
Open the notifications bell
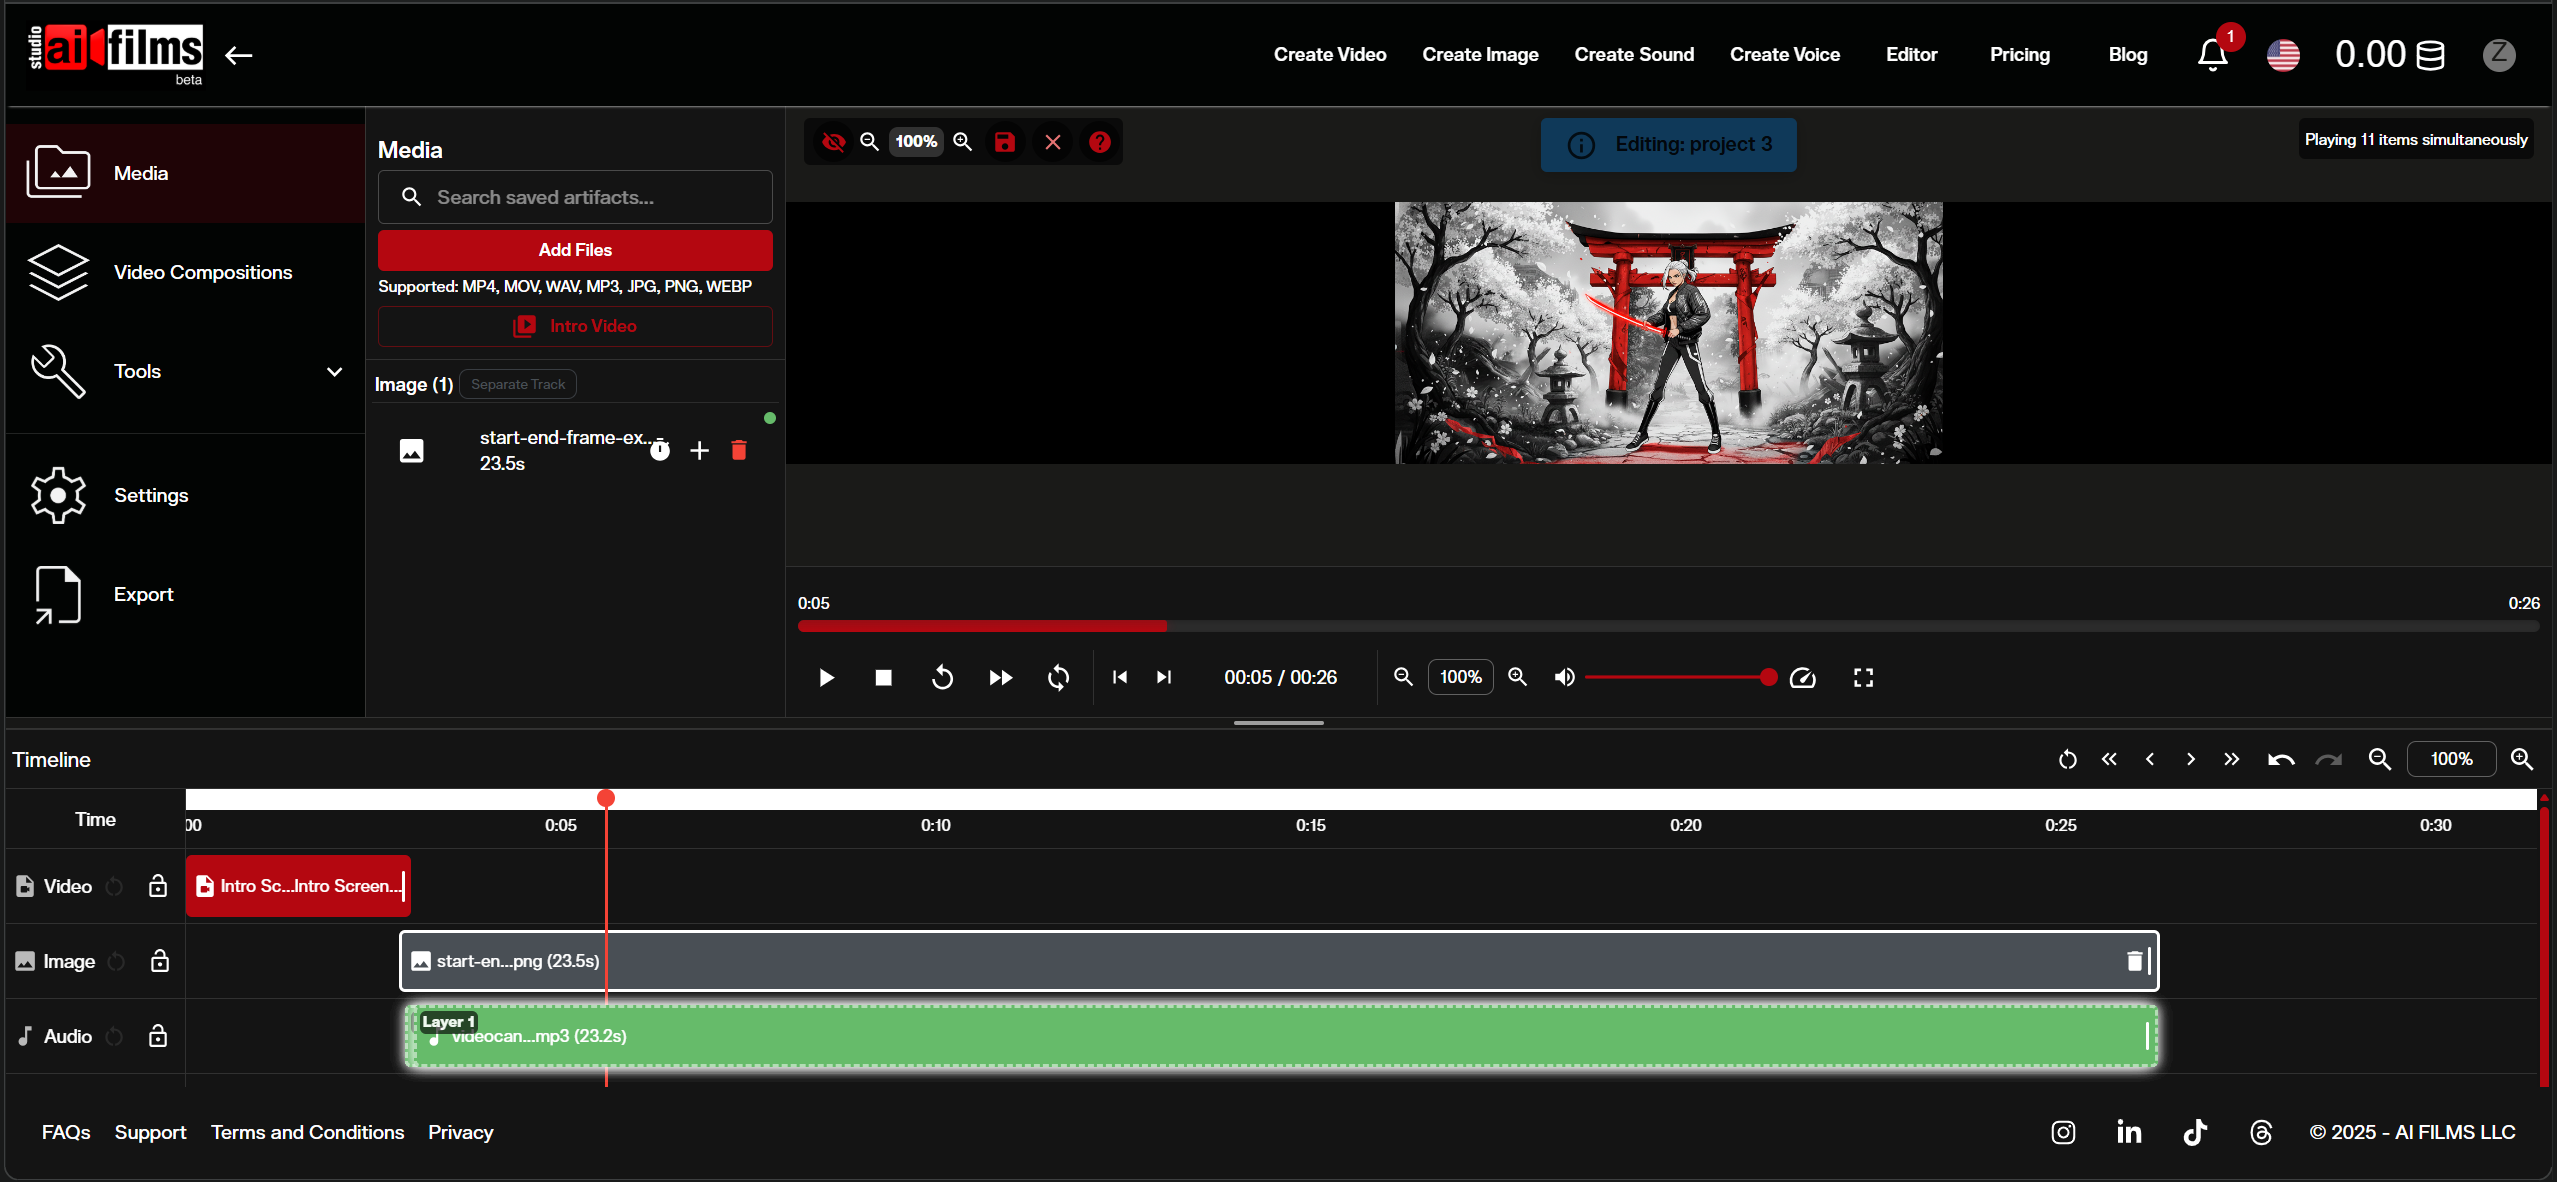2212,55
